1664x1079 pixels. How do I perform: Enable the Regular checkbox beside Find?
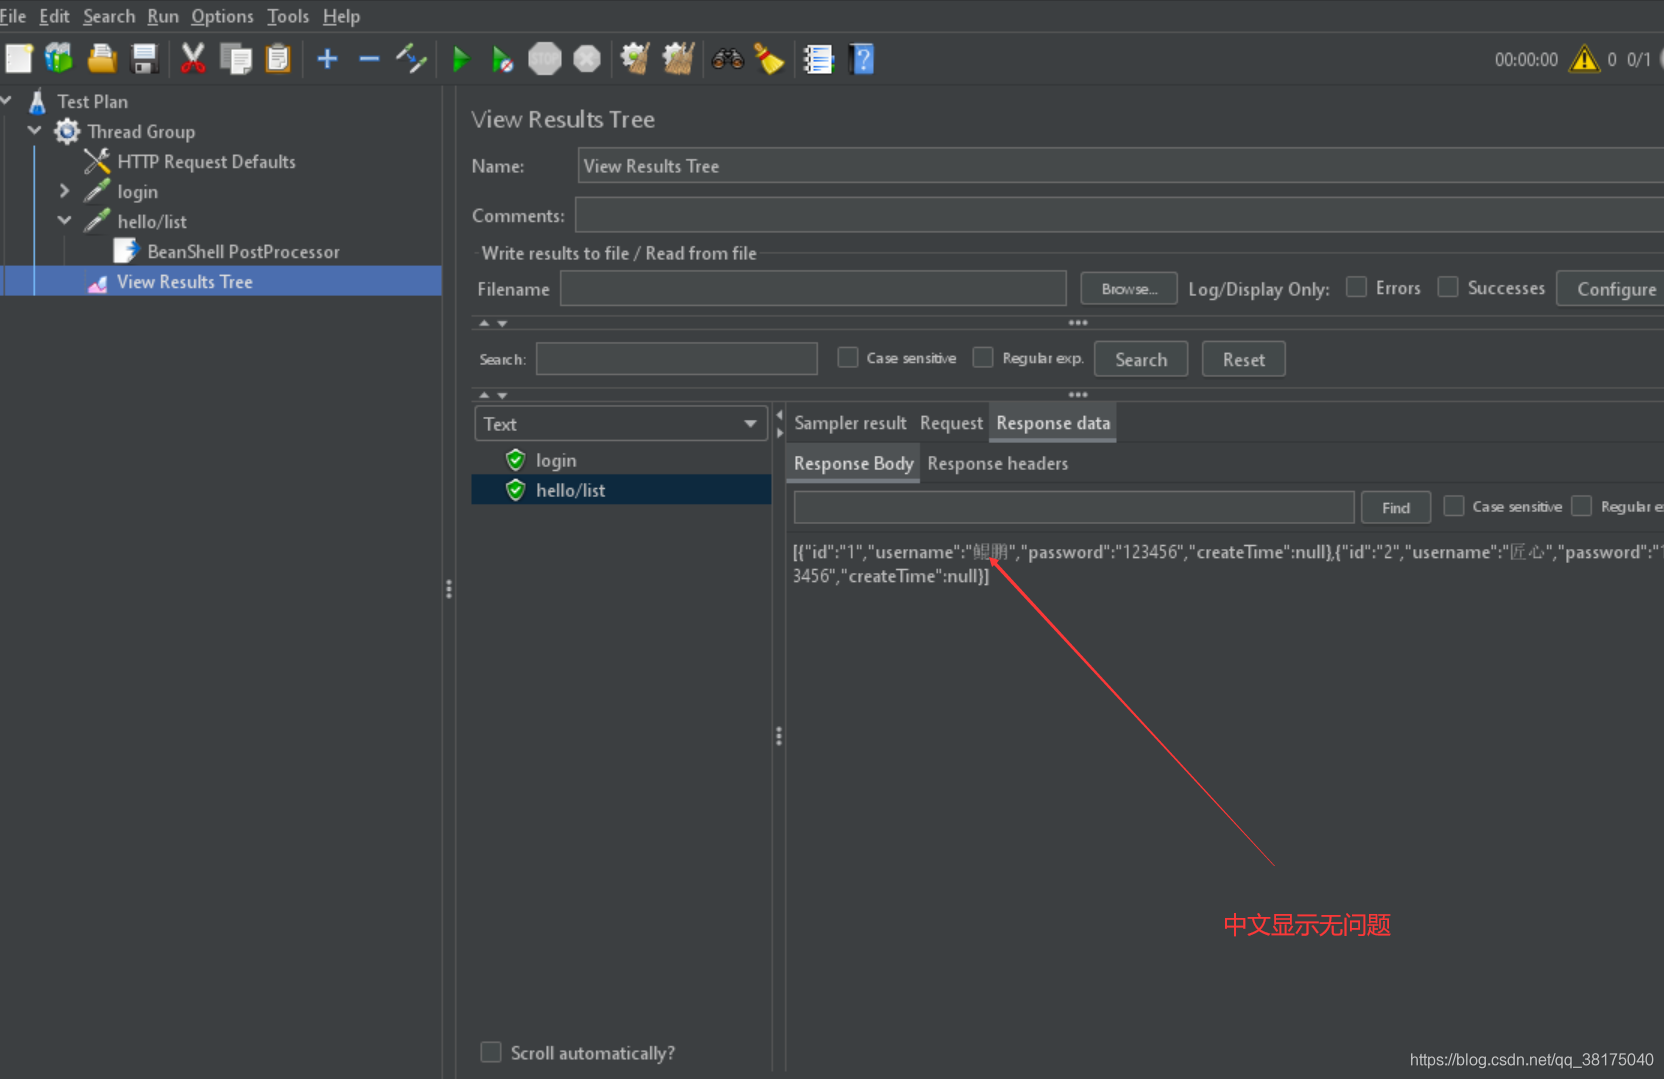click(1581, 506)
